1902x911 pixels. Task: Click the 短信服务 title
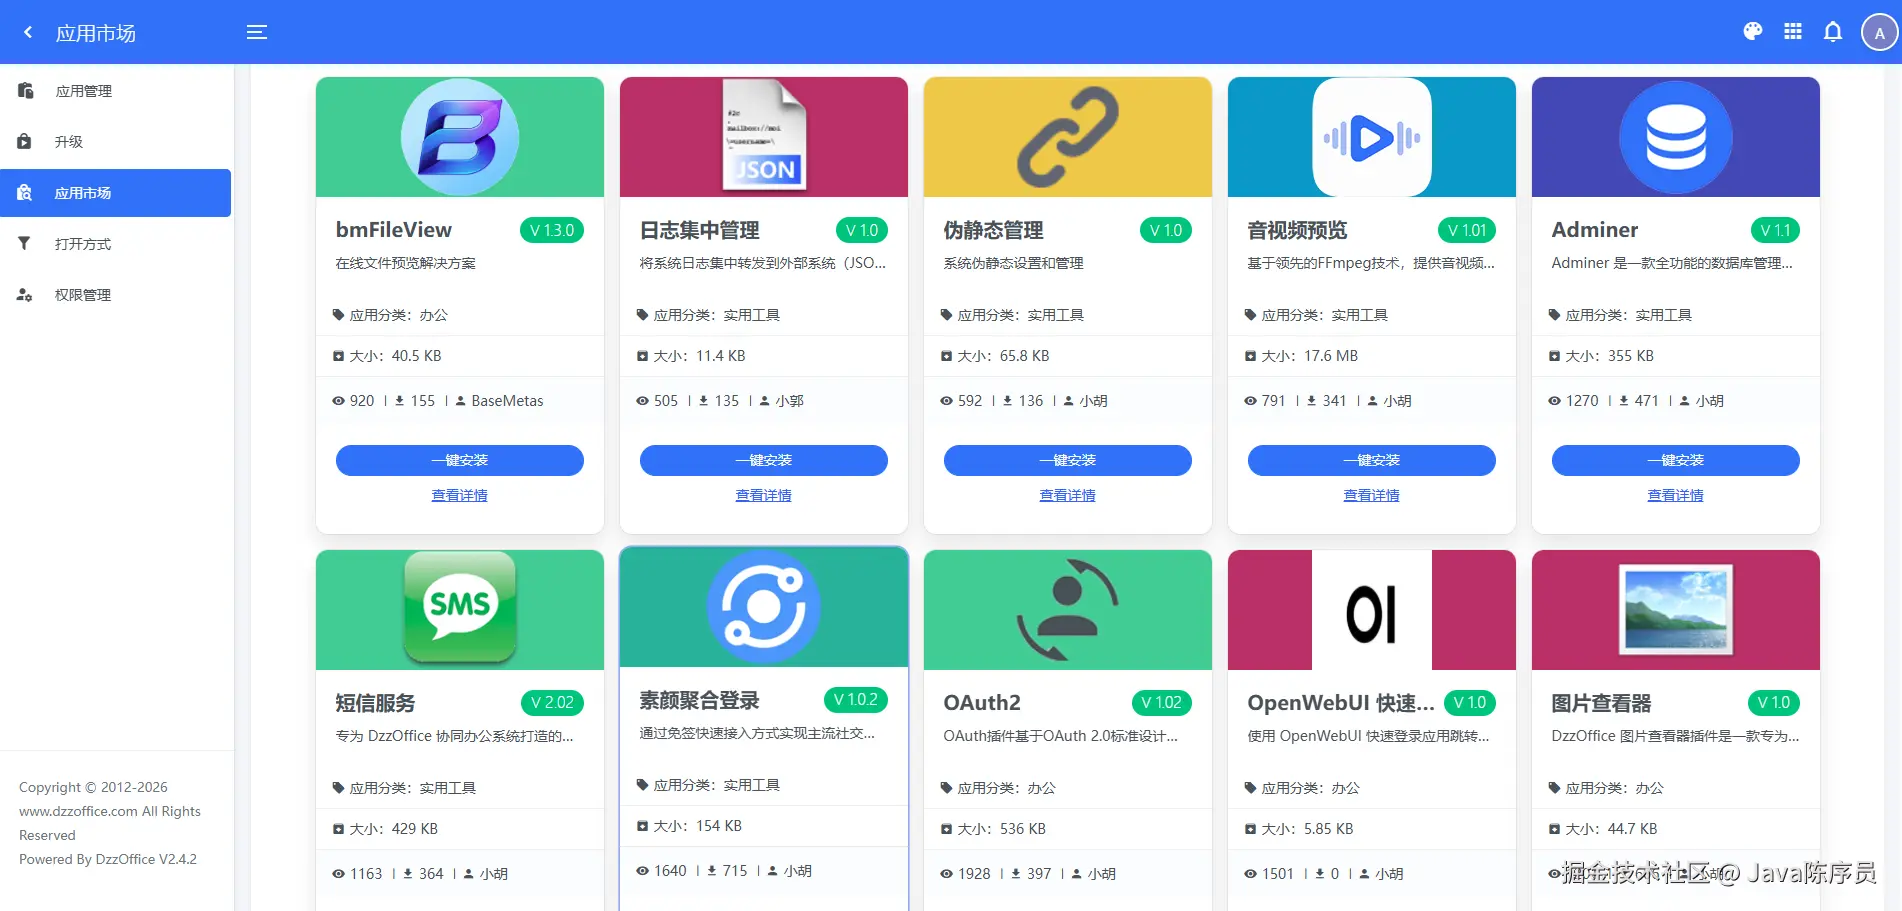pos(376,703)
